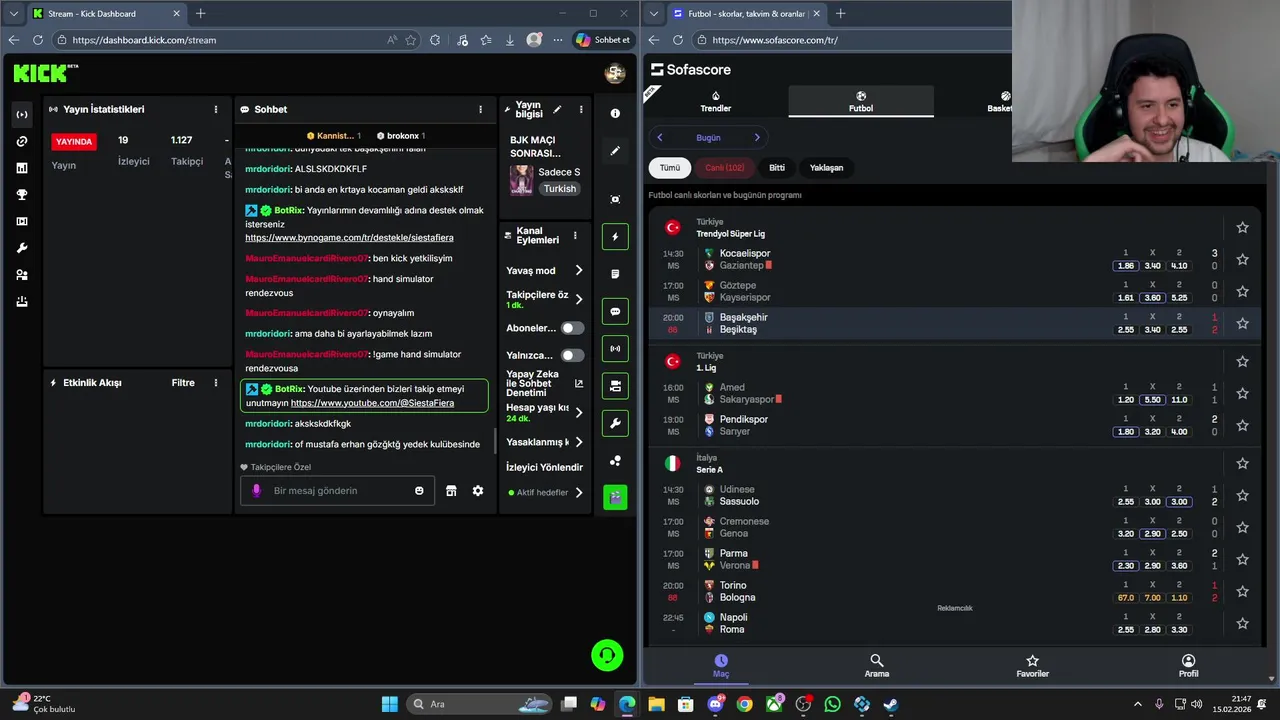The image size is (1280, 720).
Task: Favorite the Başakşehir vs Beşiktaş match
Action: 1242,324
